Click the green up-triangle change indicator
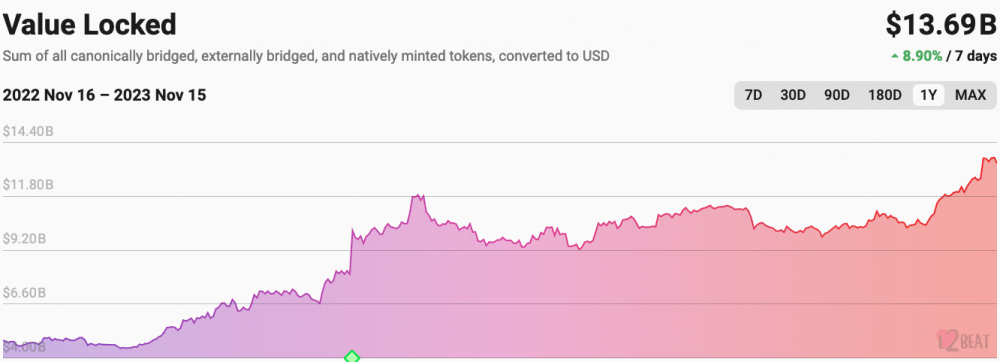The width and height of the screenshot is (1000, 362). pos(895,57)
